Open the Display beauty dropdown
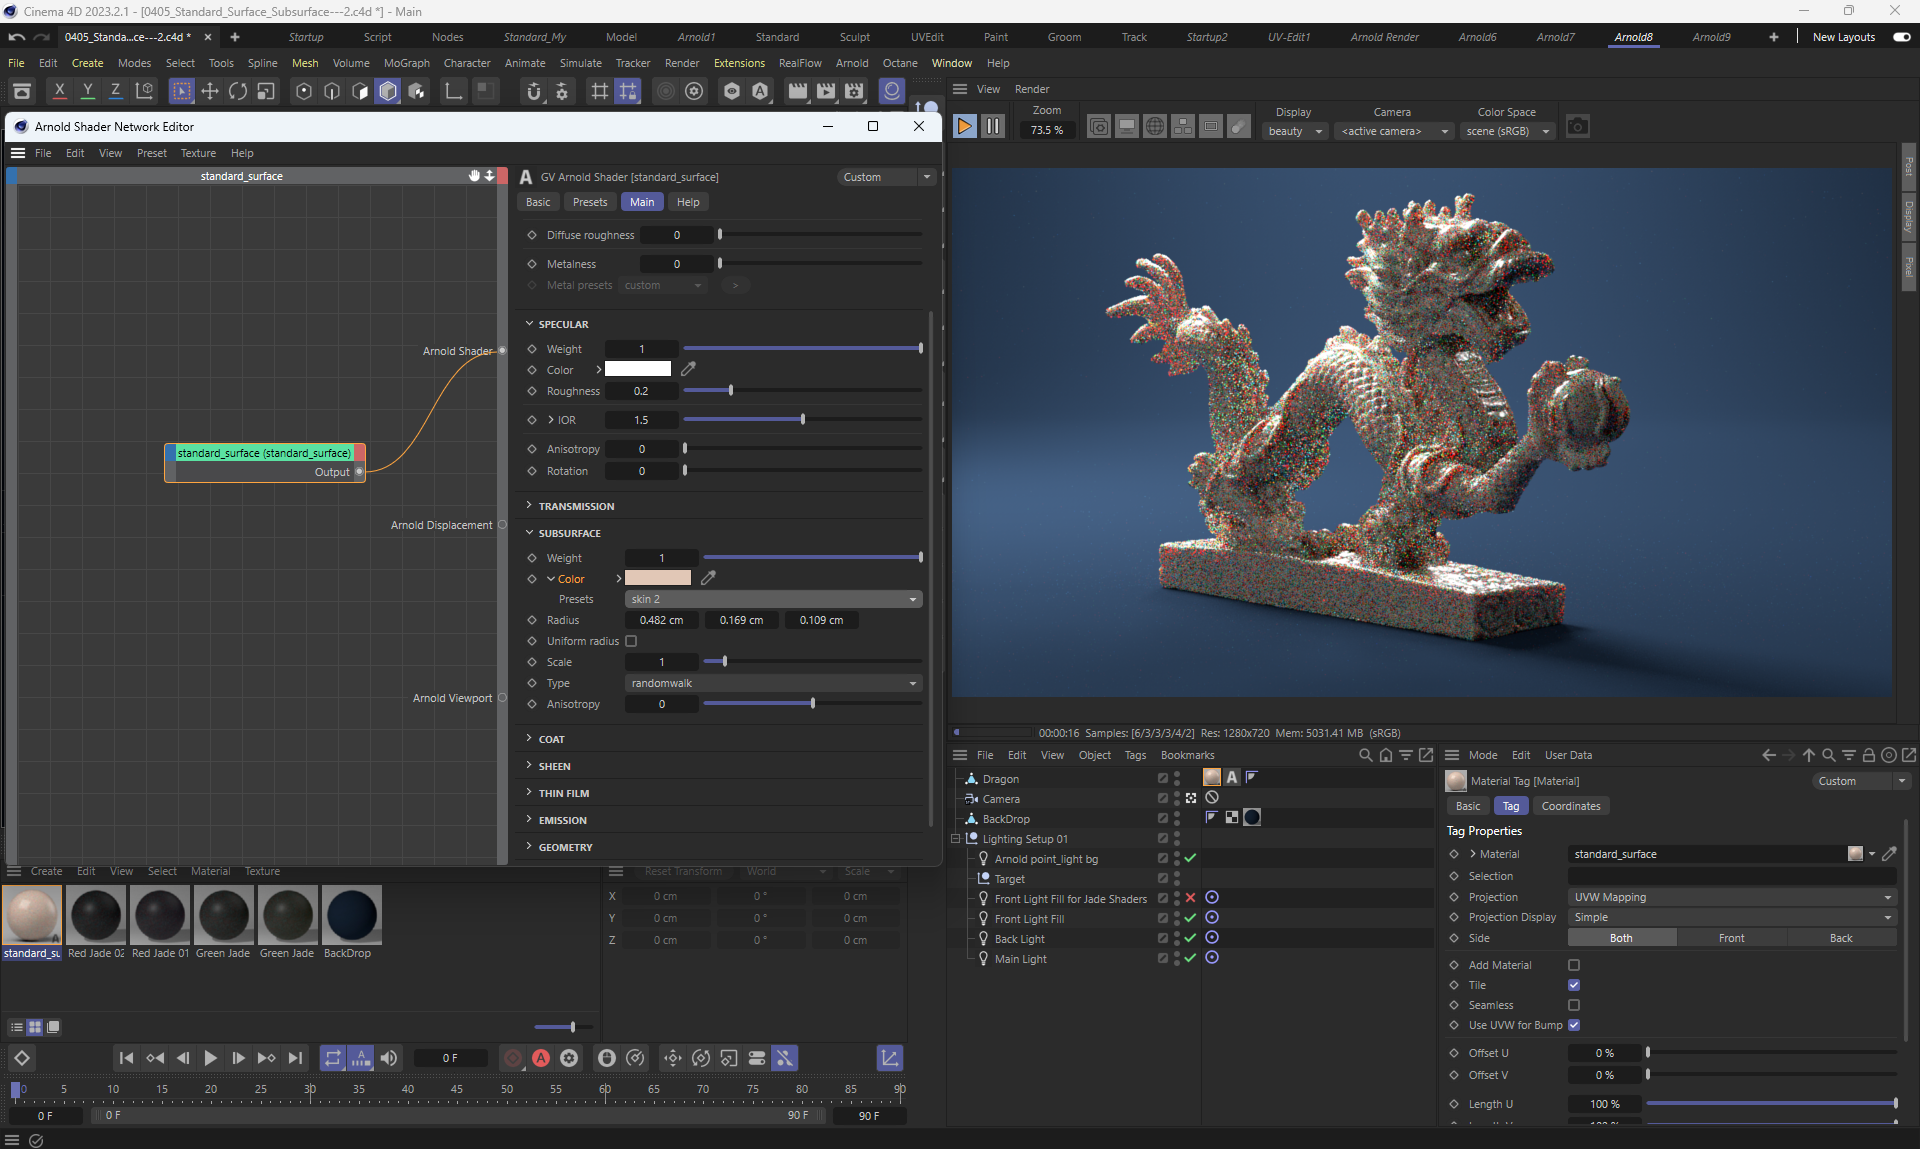1920x1149 pixels. coord(1295,131)
